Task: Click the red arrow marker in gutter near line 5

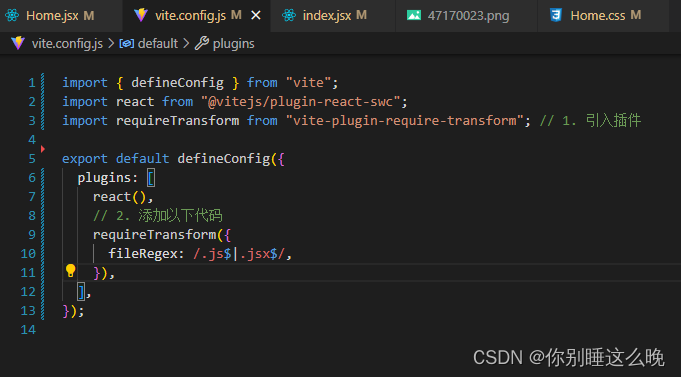Action: tap(43, 149)
